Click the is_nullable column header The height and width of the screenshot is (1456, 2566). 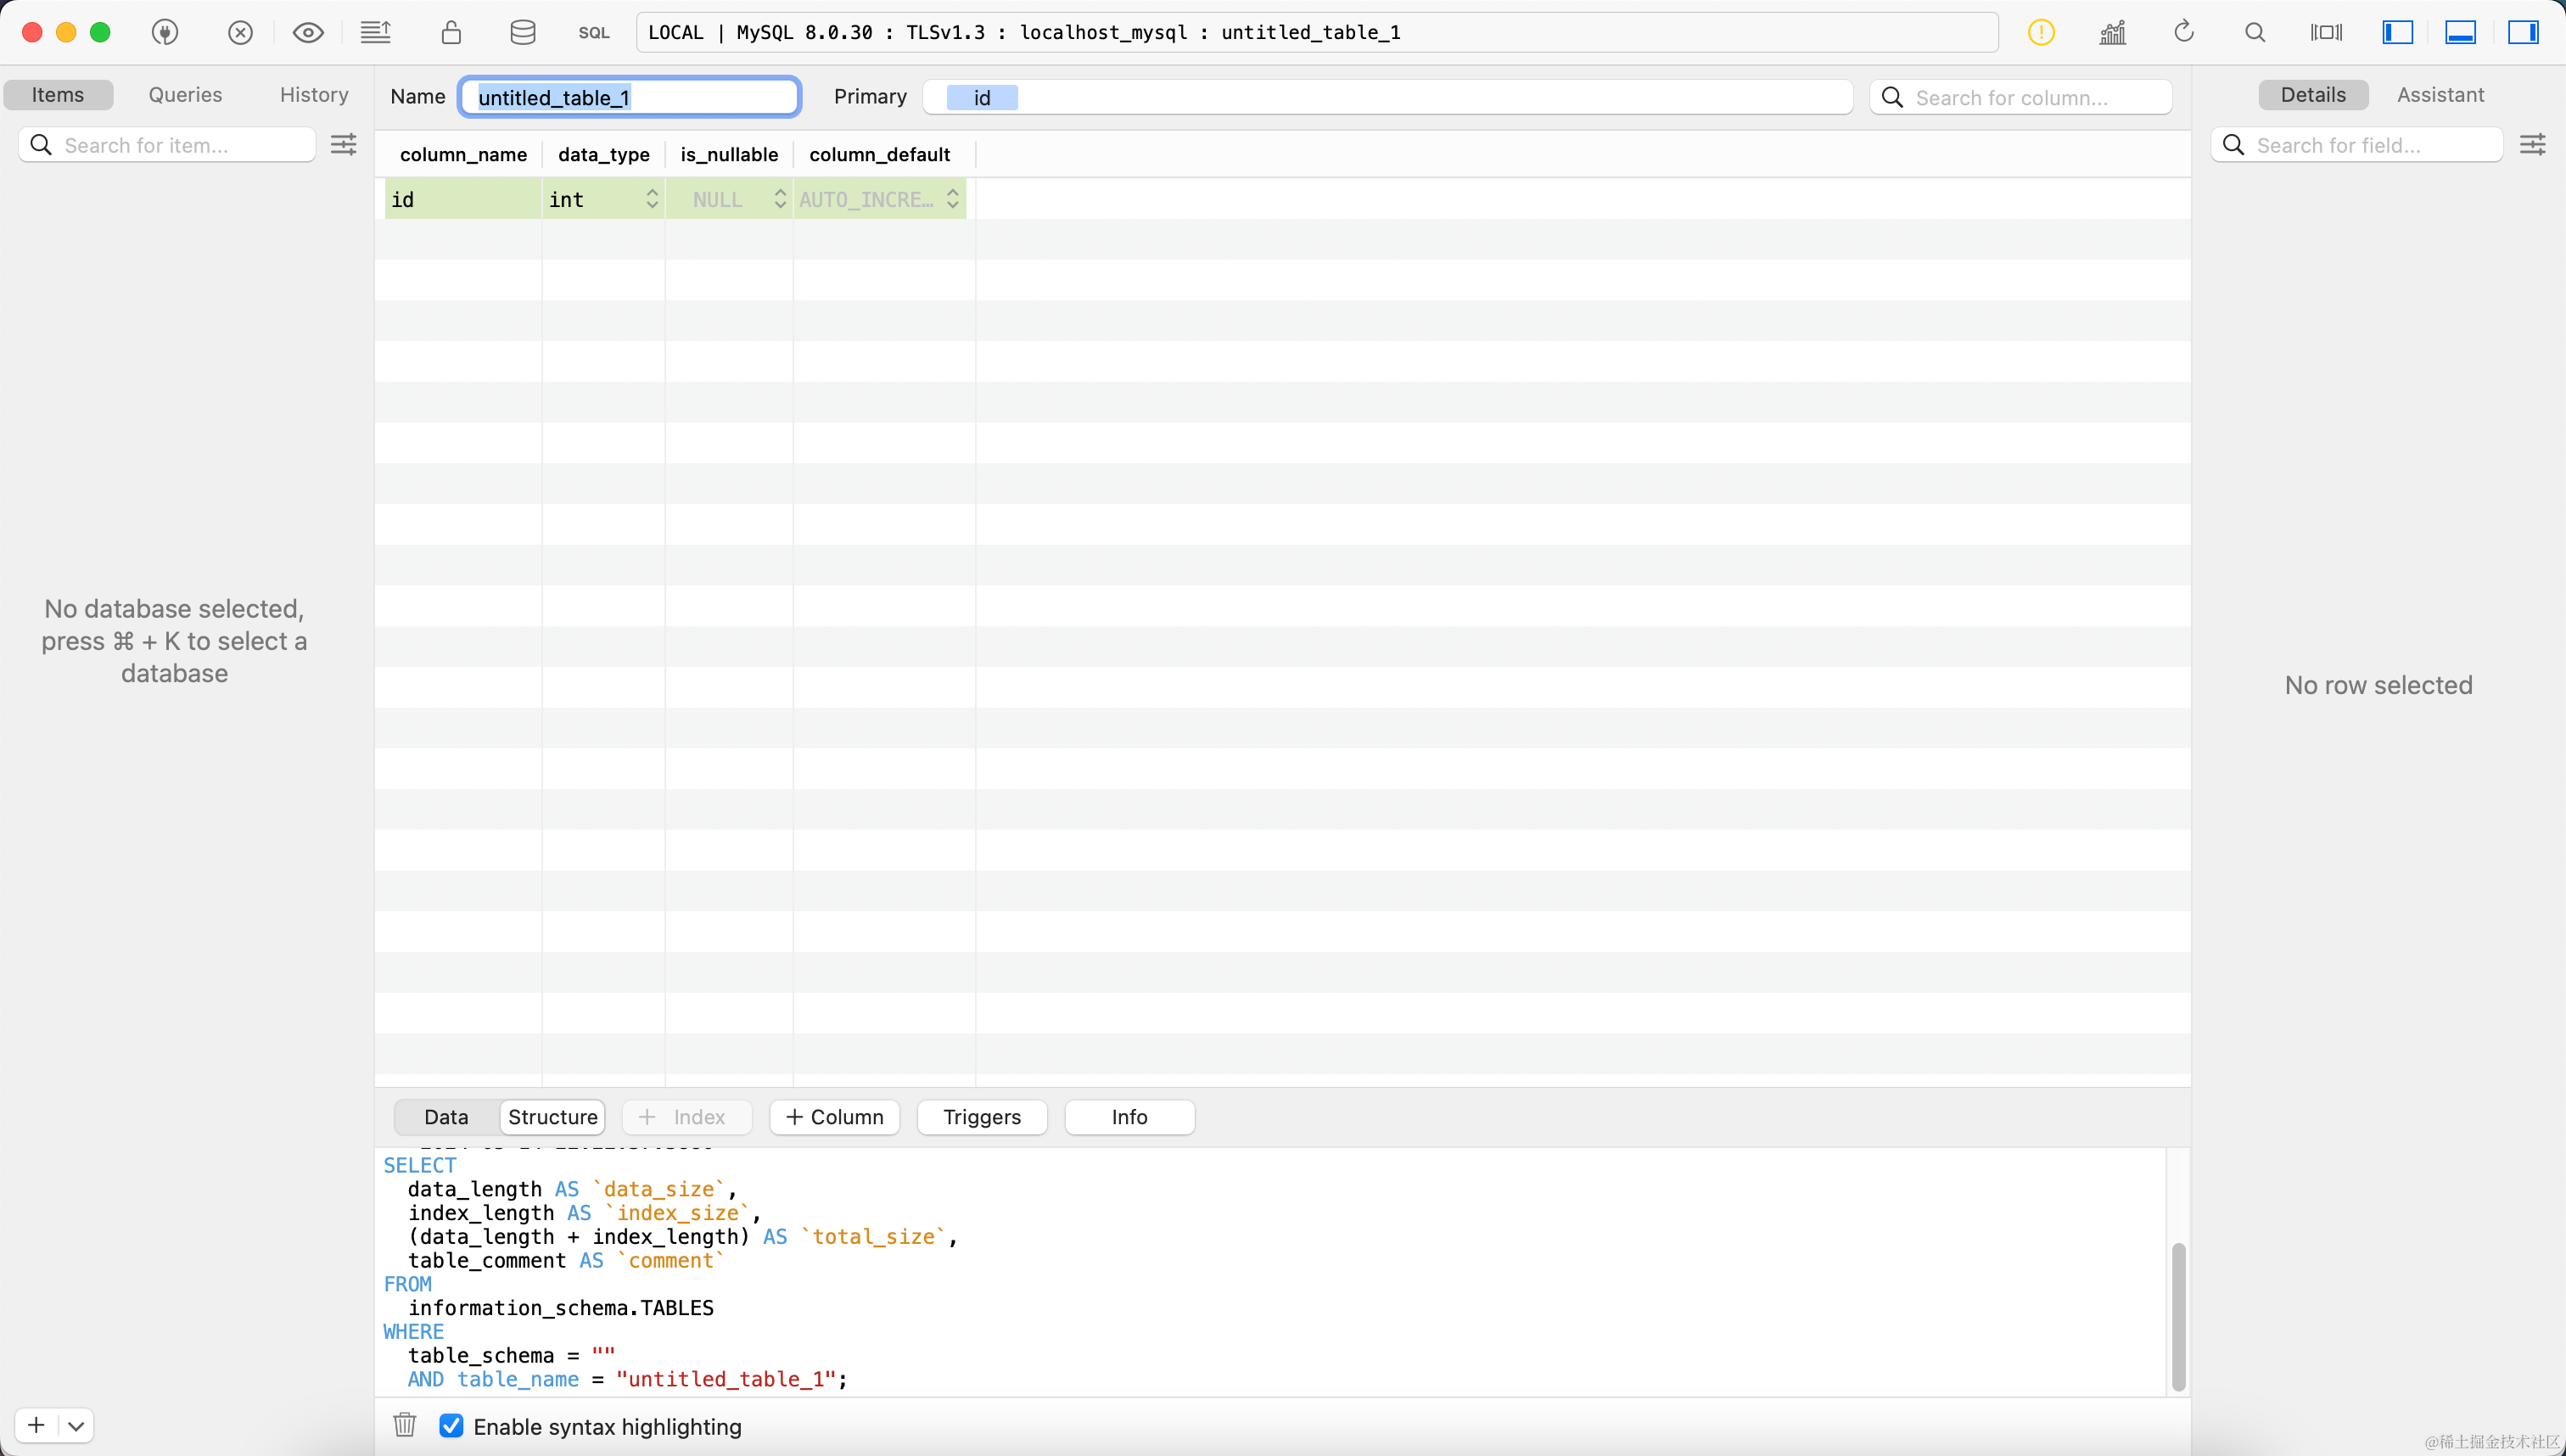tap(729, 155)
